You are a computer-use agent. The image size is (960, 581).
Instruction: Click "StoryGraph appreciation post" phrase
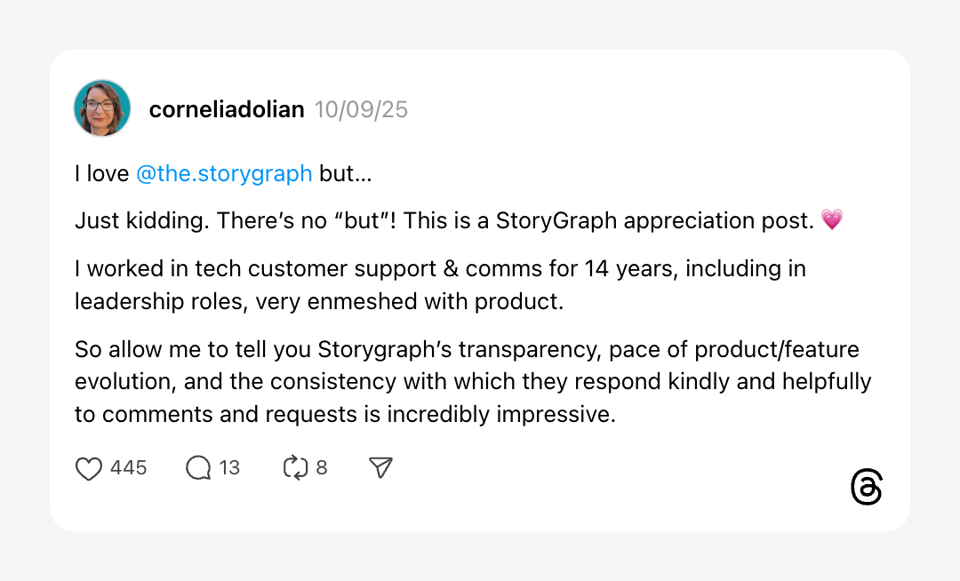coord(654,220)
